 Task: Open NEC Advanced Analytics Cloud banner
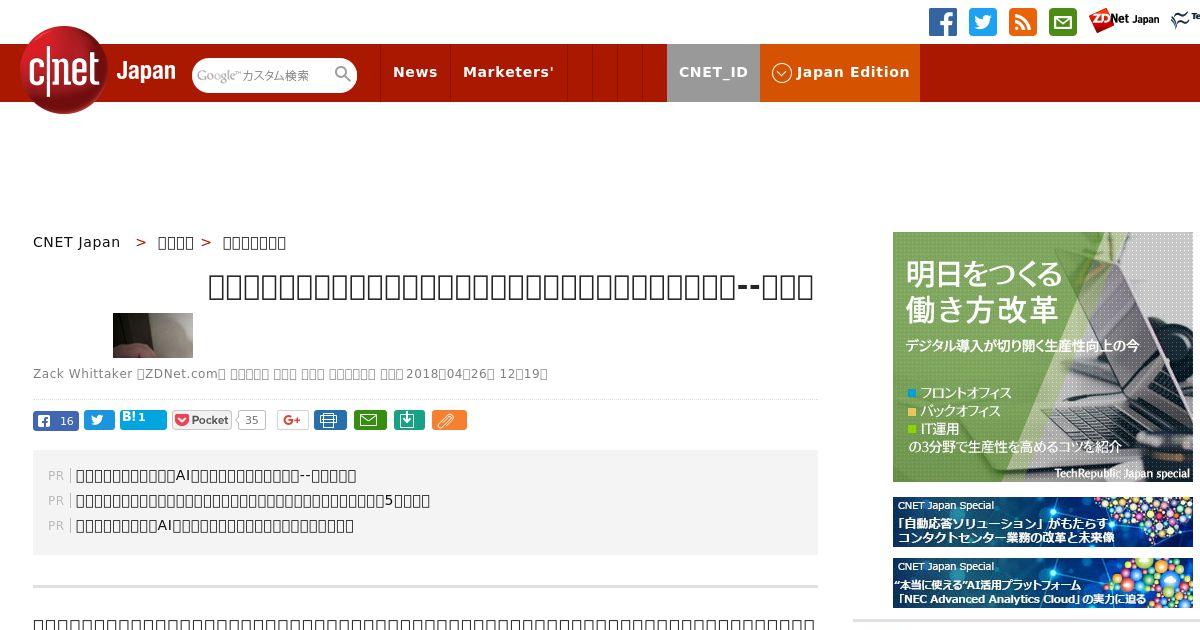pos(1043,583)
